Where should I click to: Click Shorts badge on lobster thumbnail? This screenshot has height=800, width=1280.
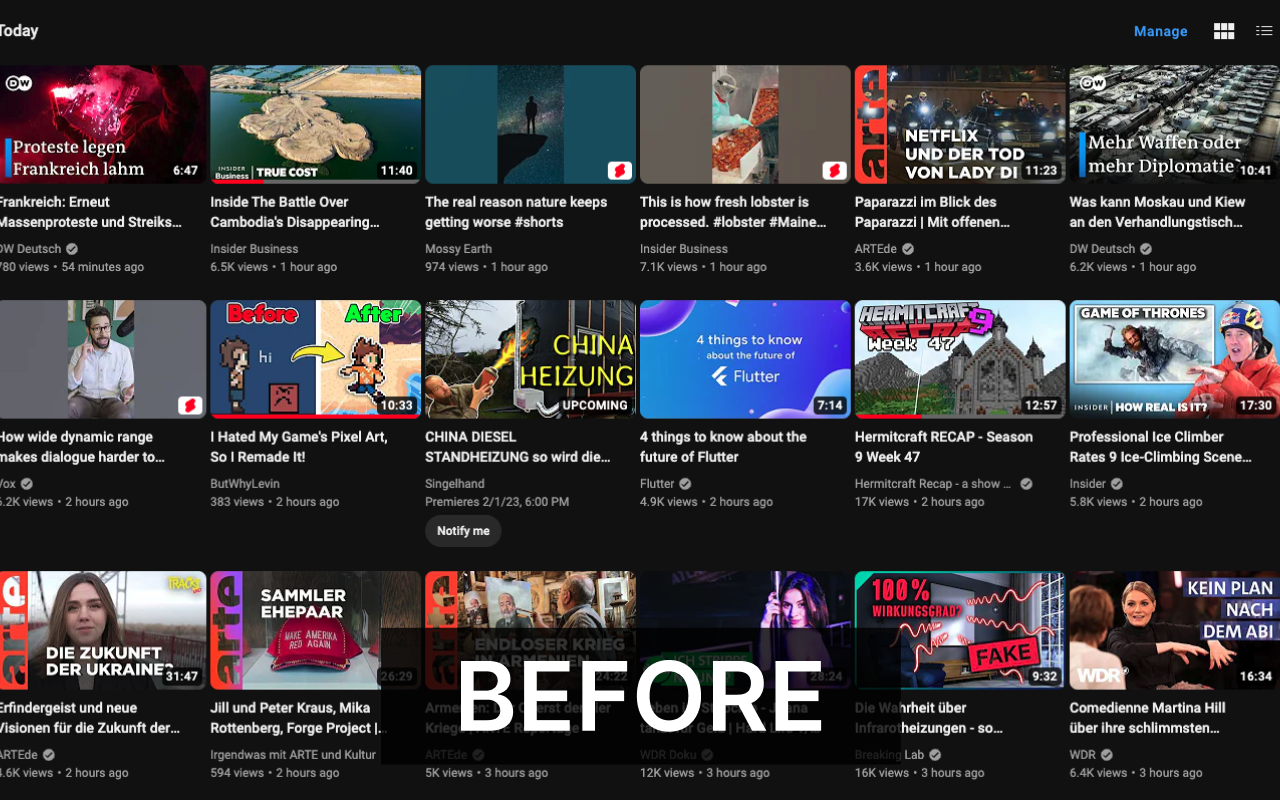834,170
